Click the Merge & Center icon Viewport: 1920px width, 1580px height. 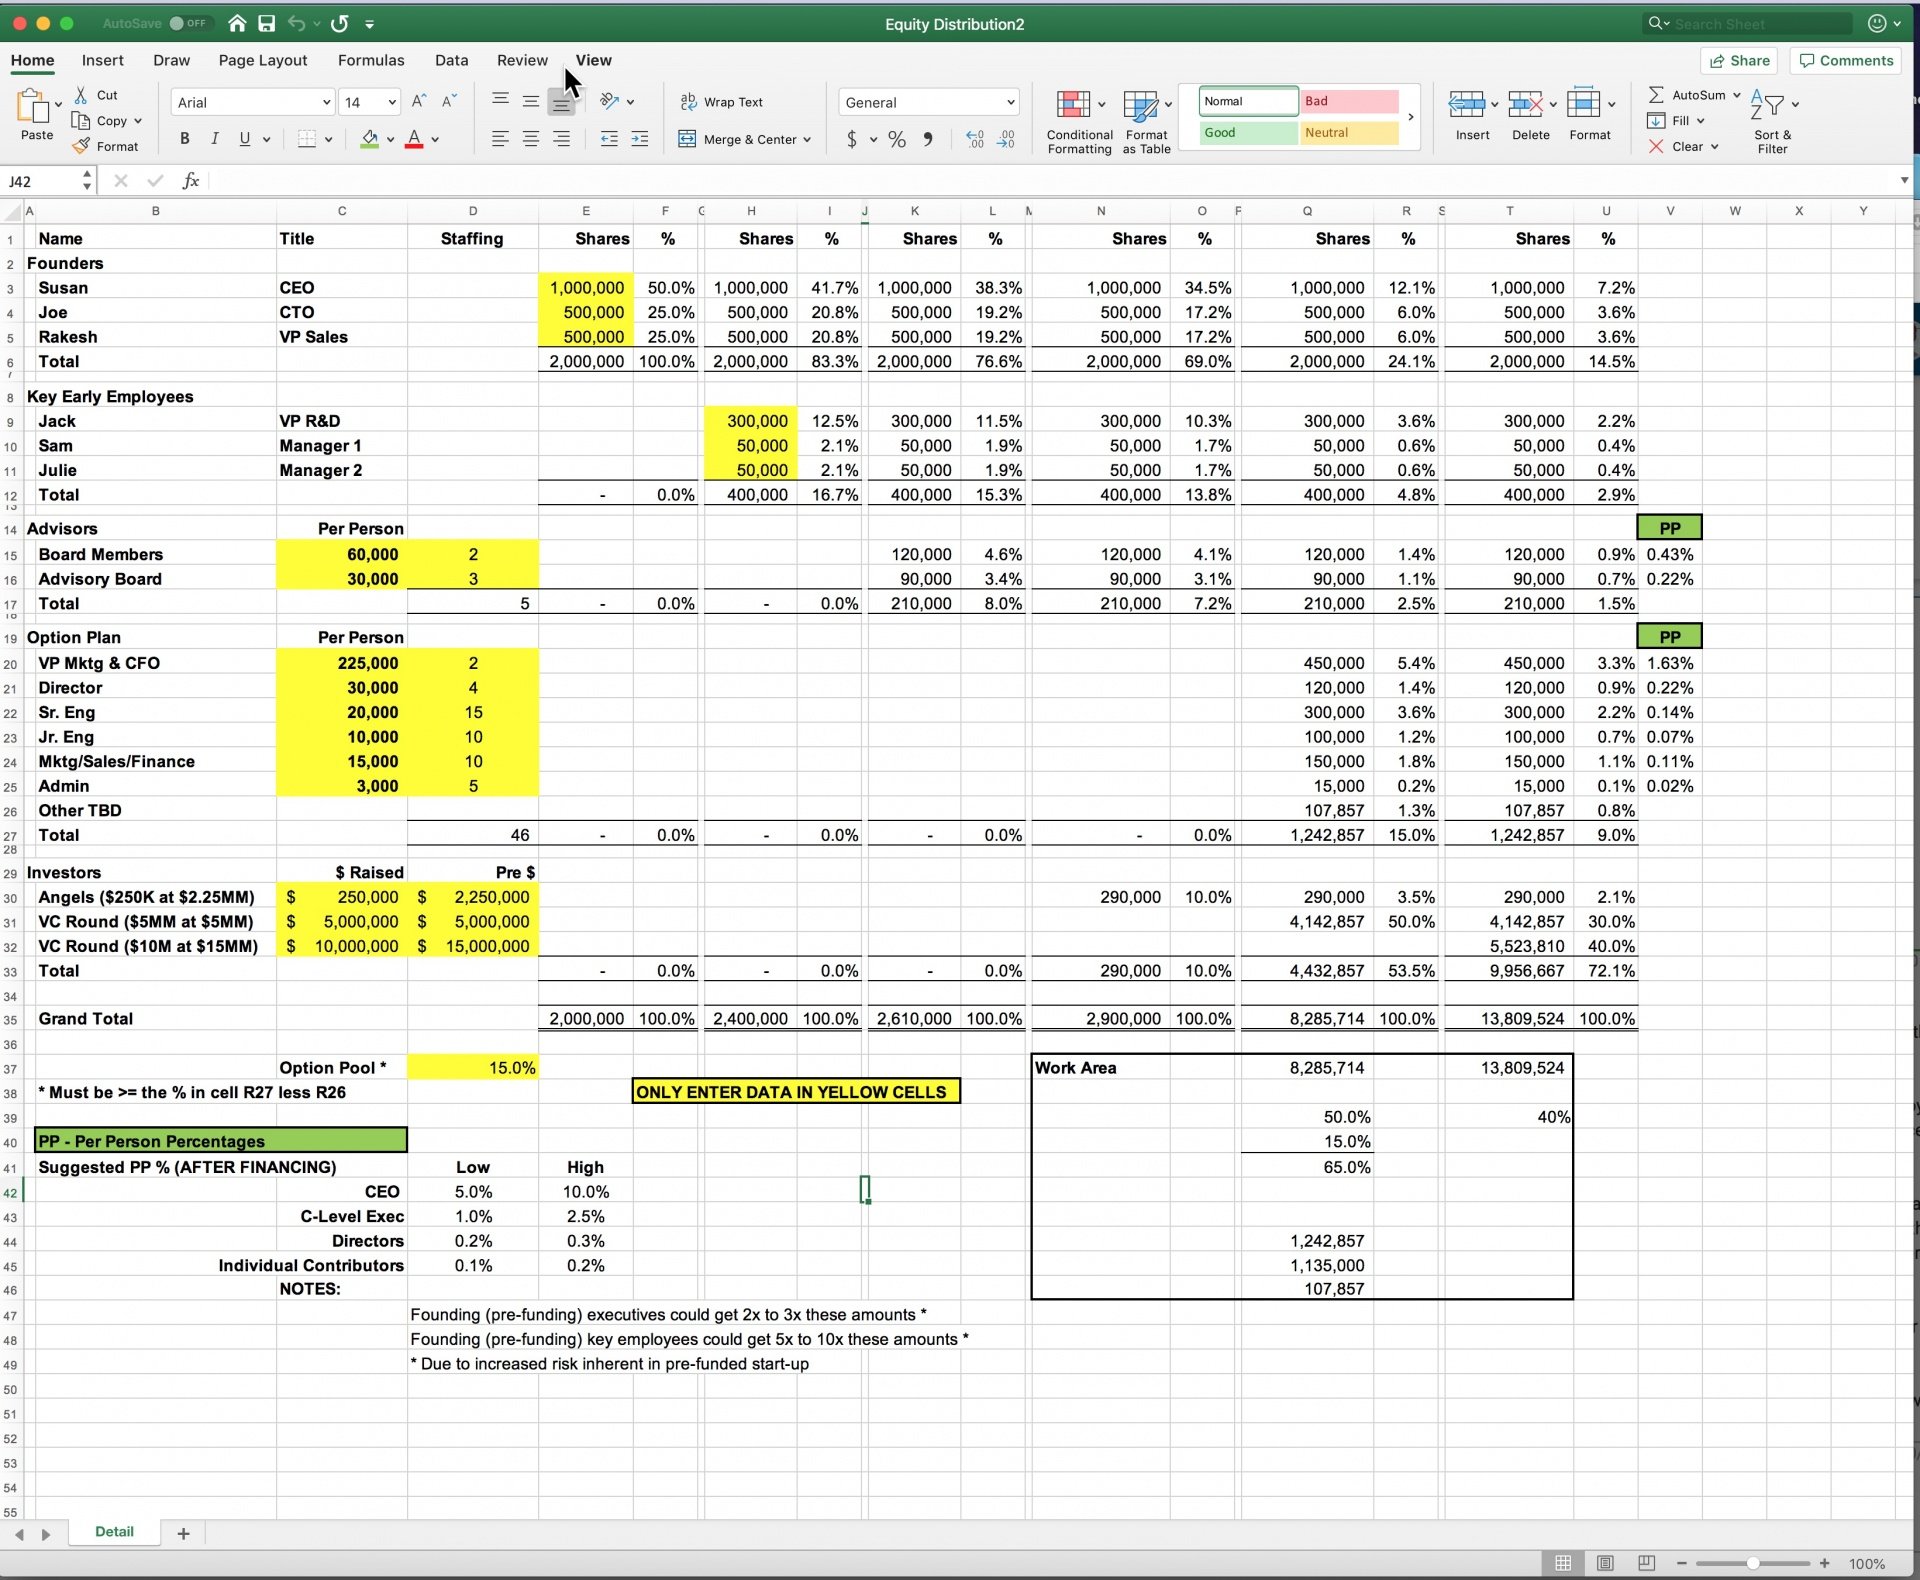[x=687, y=139]
